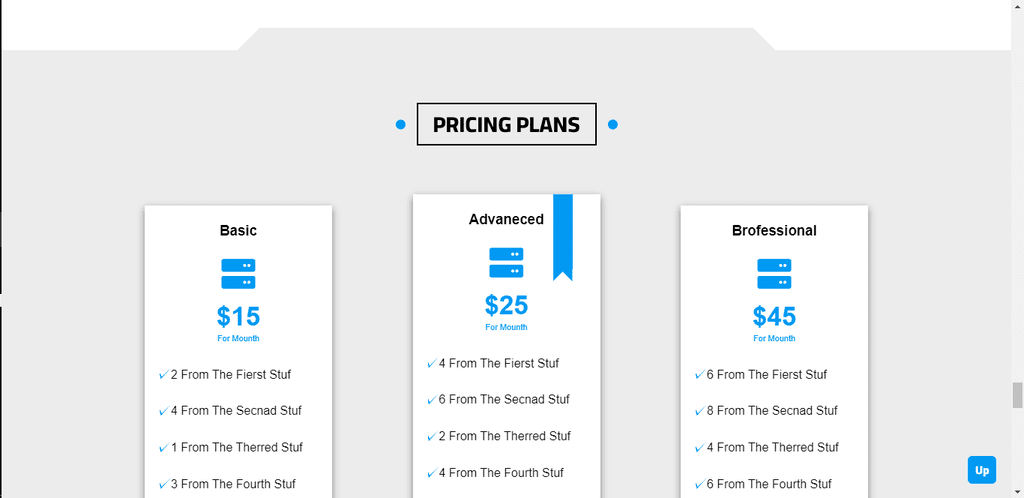Screen dimensions: 1024x498
Task: Click the server icon in Brofessional plan
Action: [x=774, y=274]
